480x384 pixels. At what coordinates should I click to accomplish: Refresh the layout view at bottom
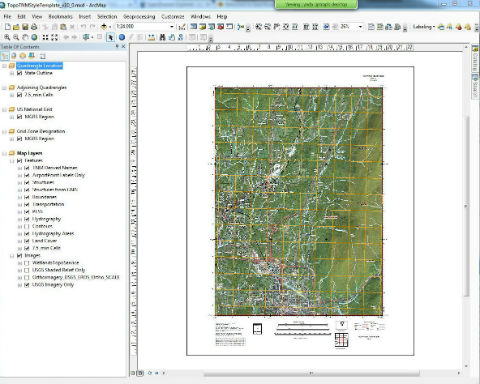click(x=150, y=373)
